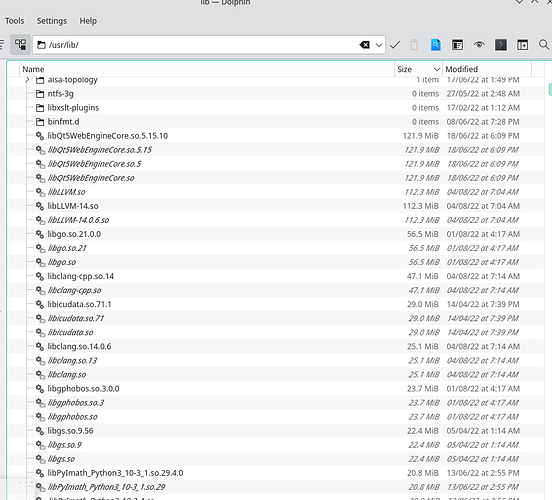Image resolution: width=552 pixels, height=500 pixels.
Task: Click the libicudata.so.71.1 file icon
Action: click(x=40, y=305)
